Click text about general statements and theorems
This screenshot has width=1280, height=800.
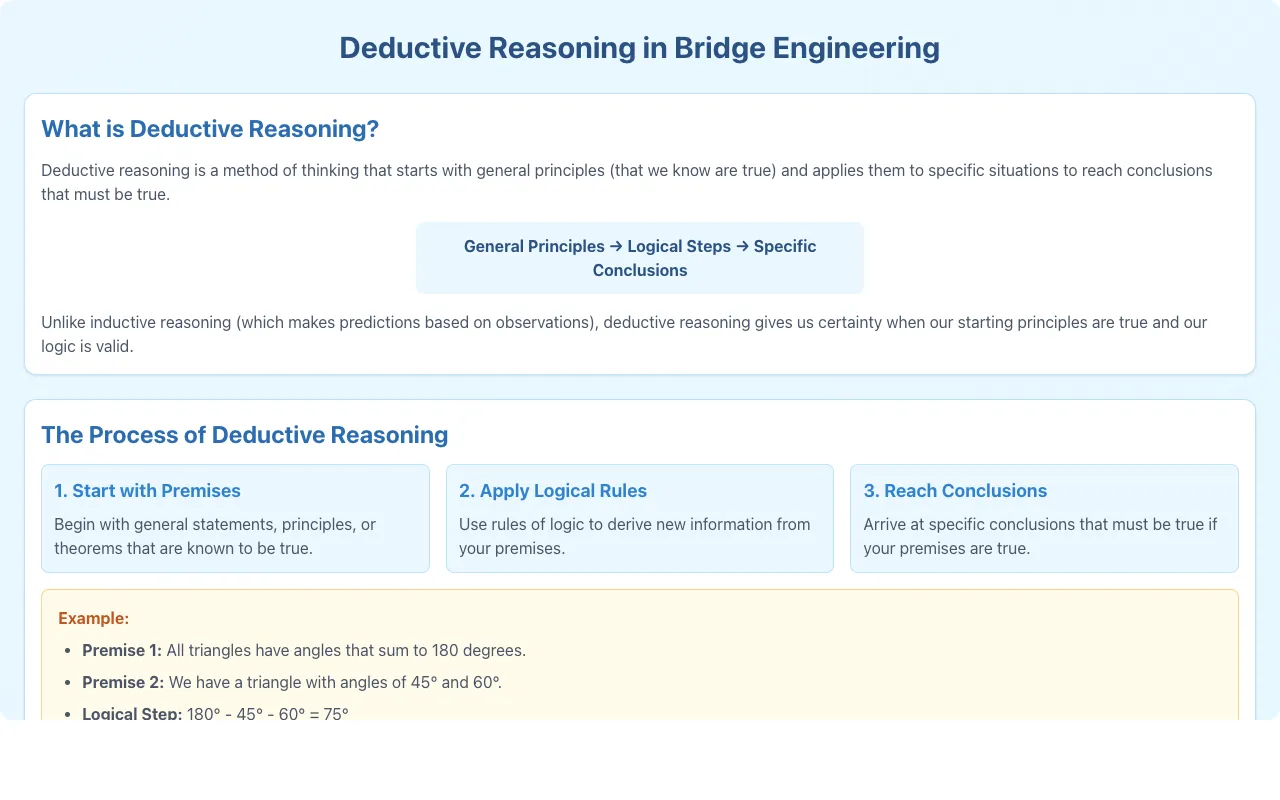point(215,536)
